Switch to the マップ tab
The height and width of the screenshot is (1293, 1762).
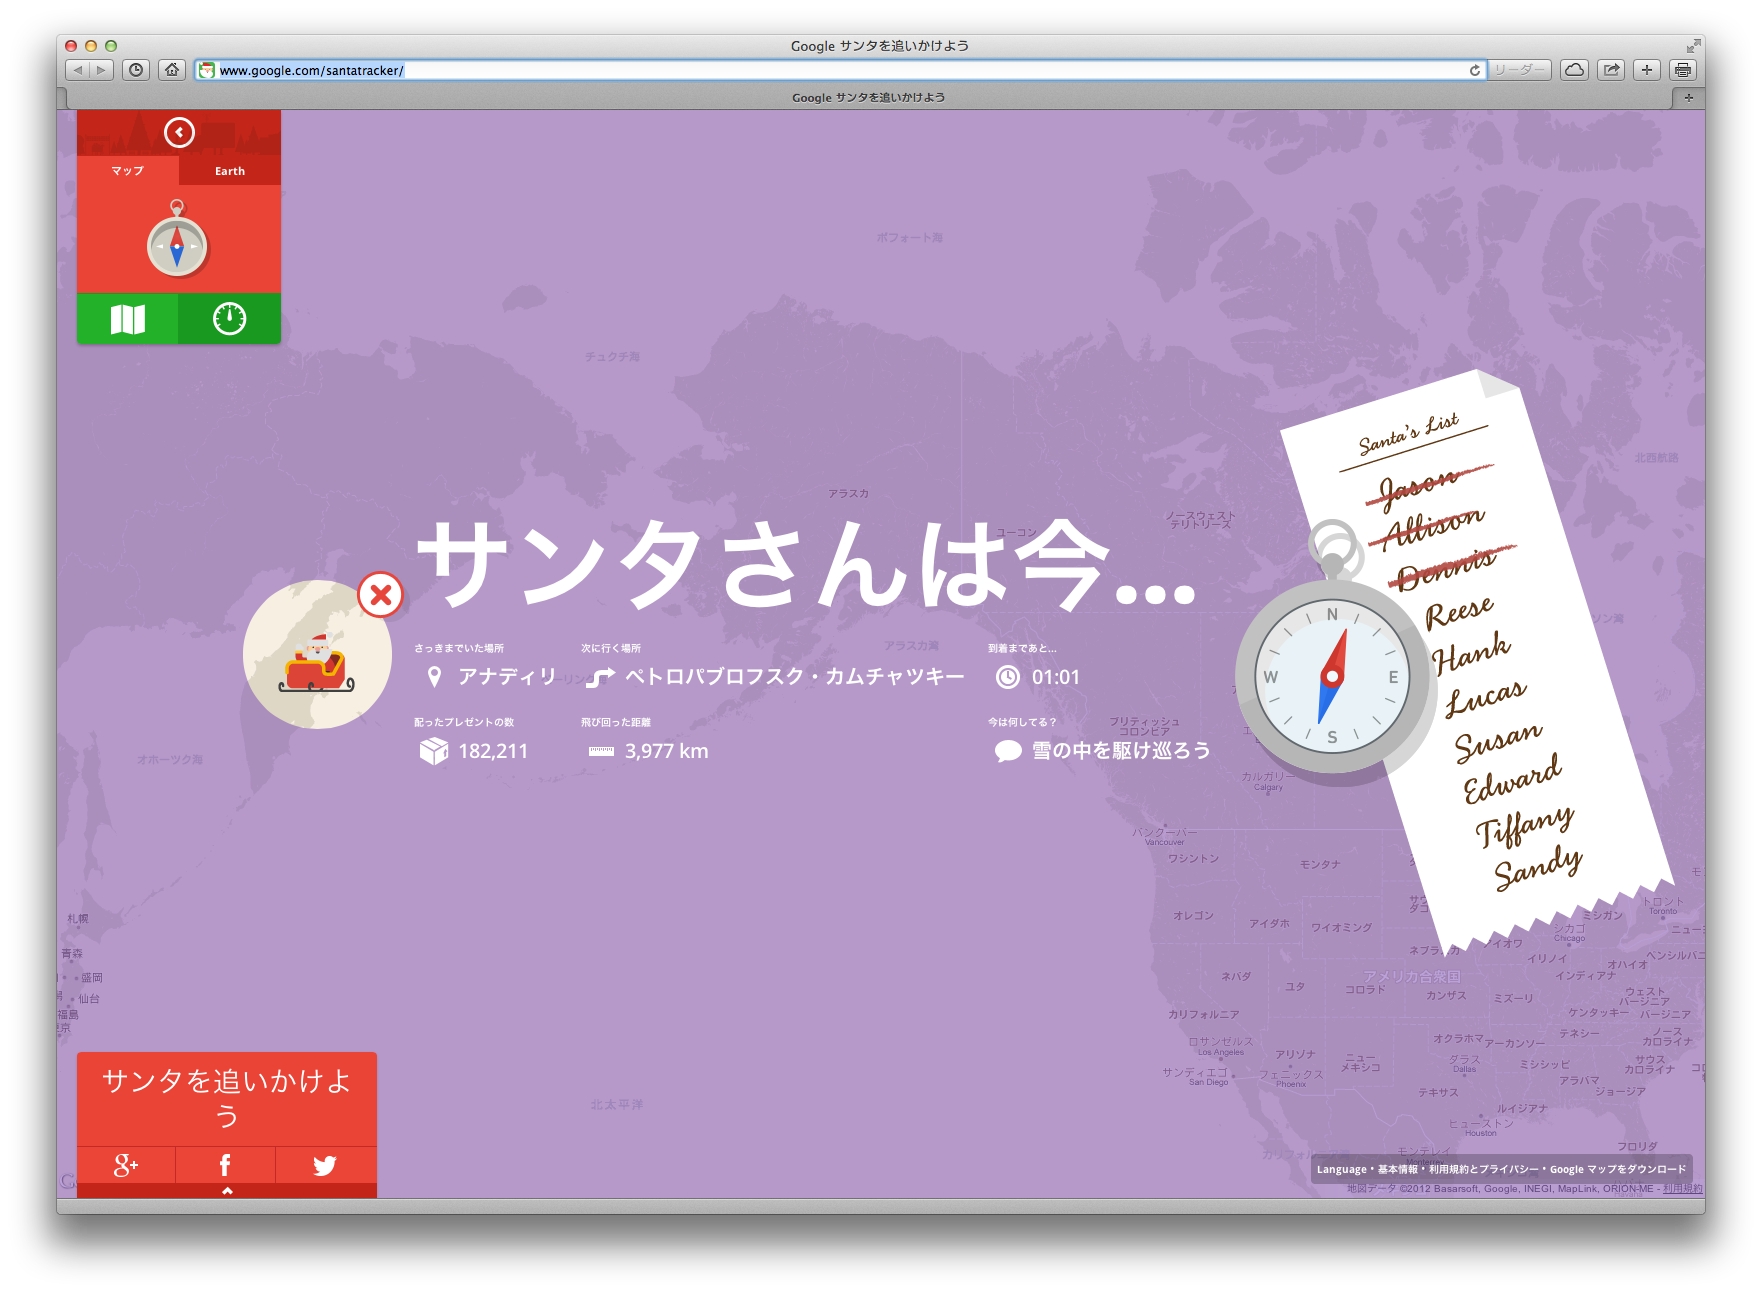(128, 171)
